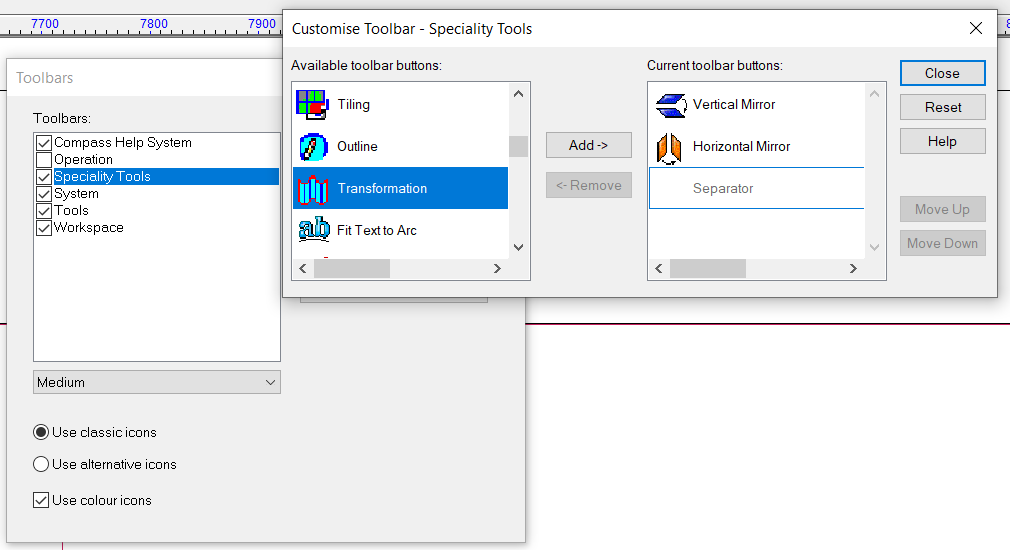Select 'Transformation' label in available buttons
1010x550 pixels.
pyautogui.click(x=383, y=188)
